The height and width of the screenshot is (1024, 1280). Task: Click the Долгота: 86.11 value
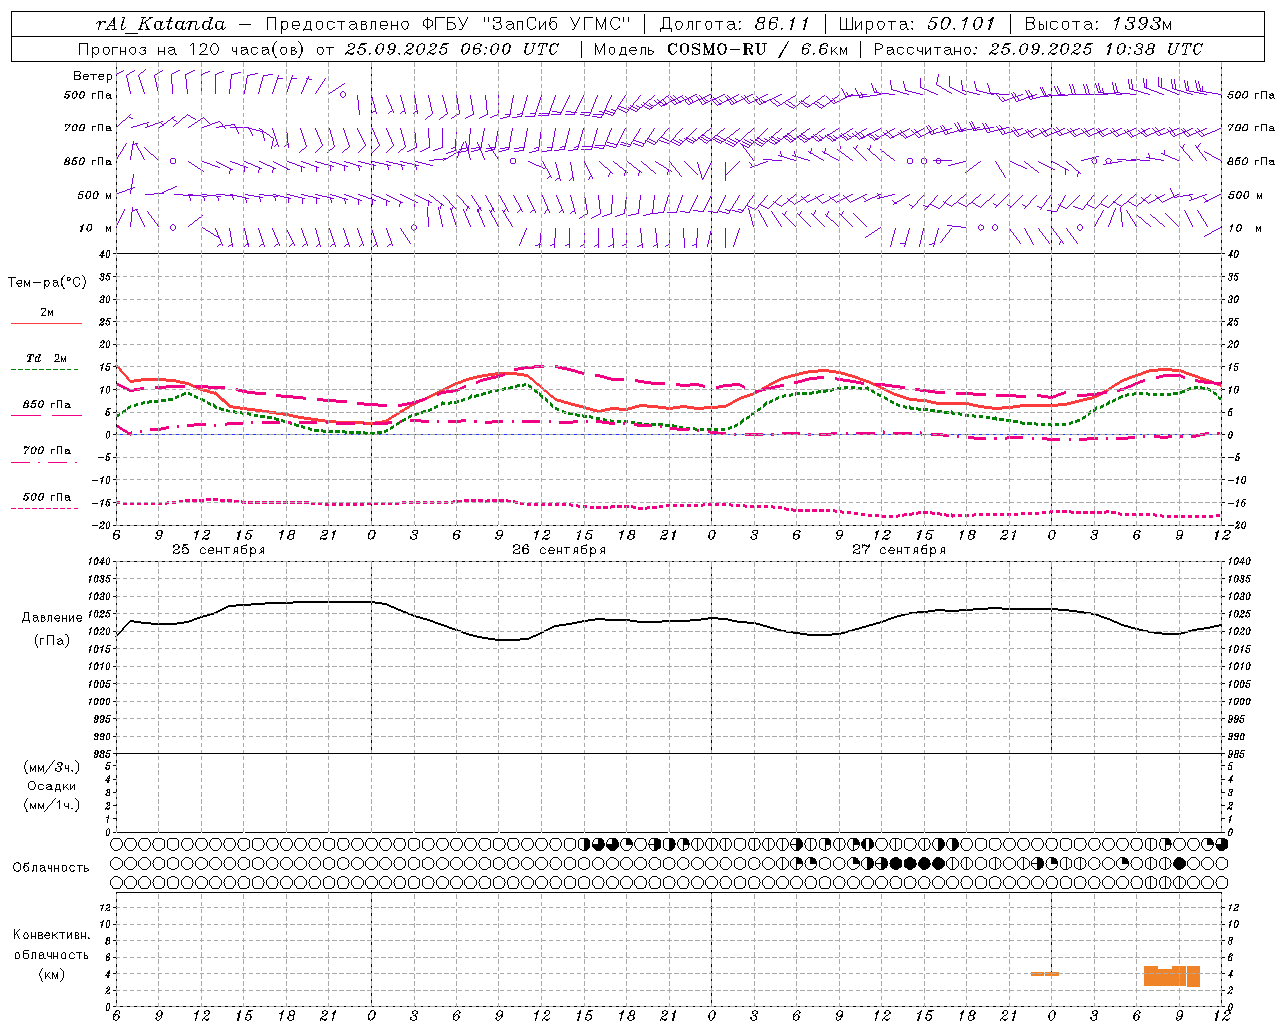click(735, 24)
